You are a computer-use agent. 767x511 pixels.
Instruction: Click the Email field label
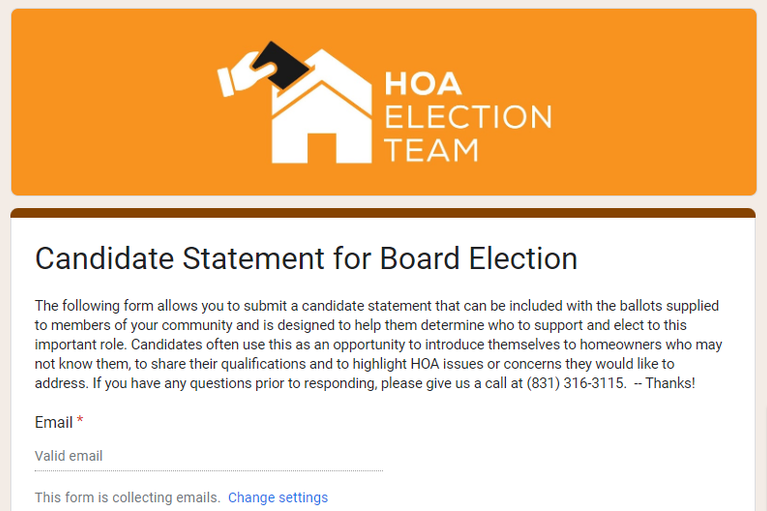coord(54,422)
